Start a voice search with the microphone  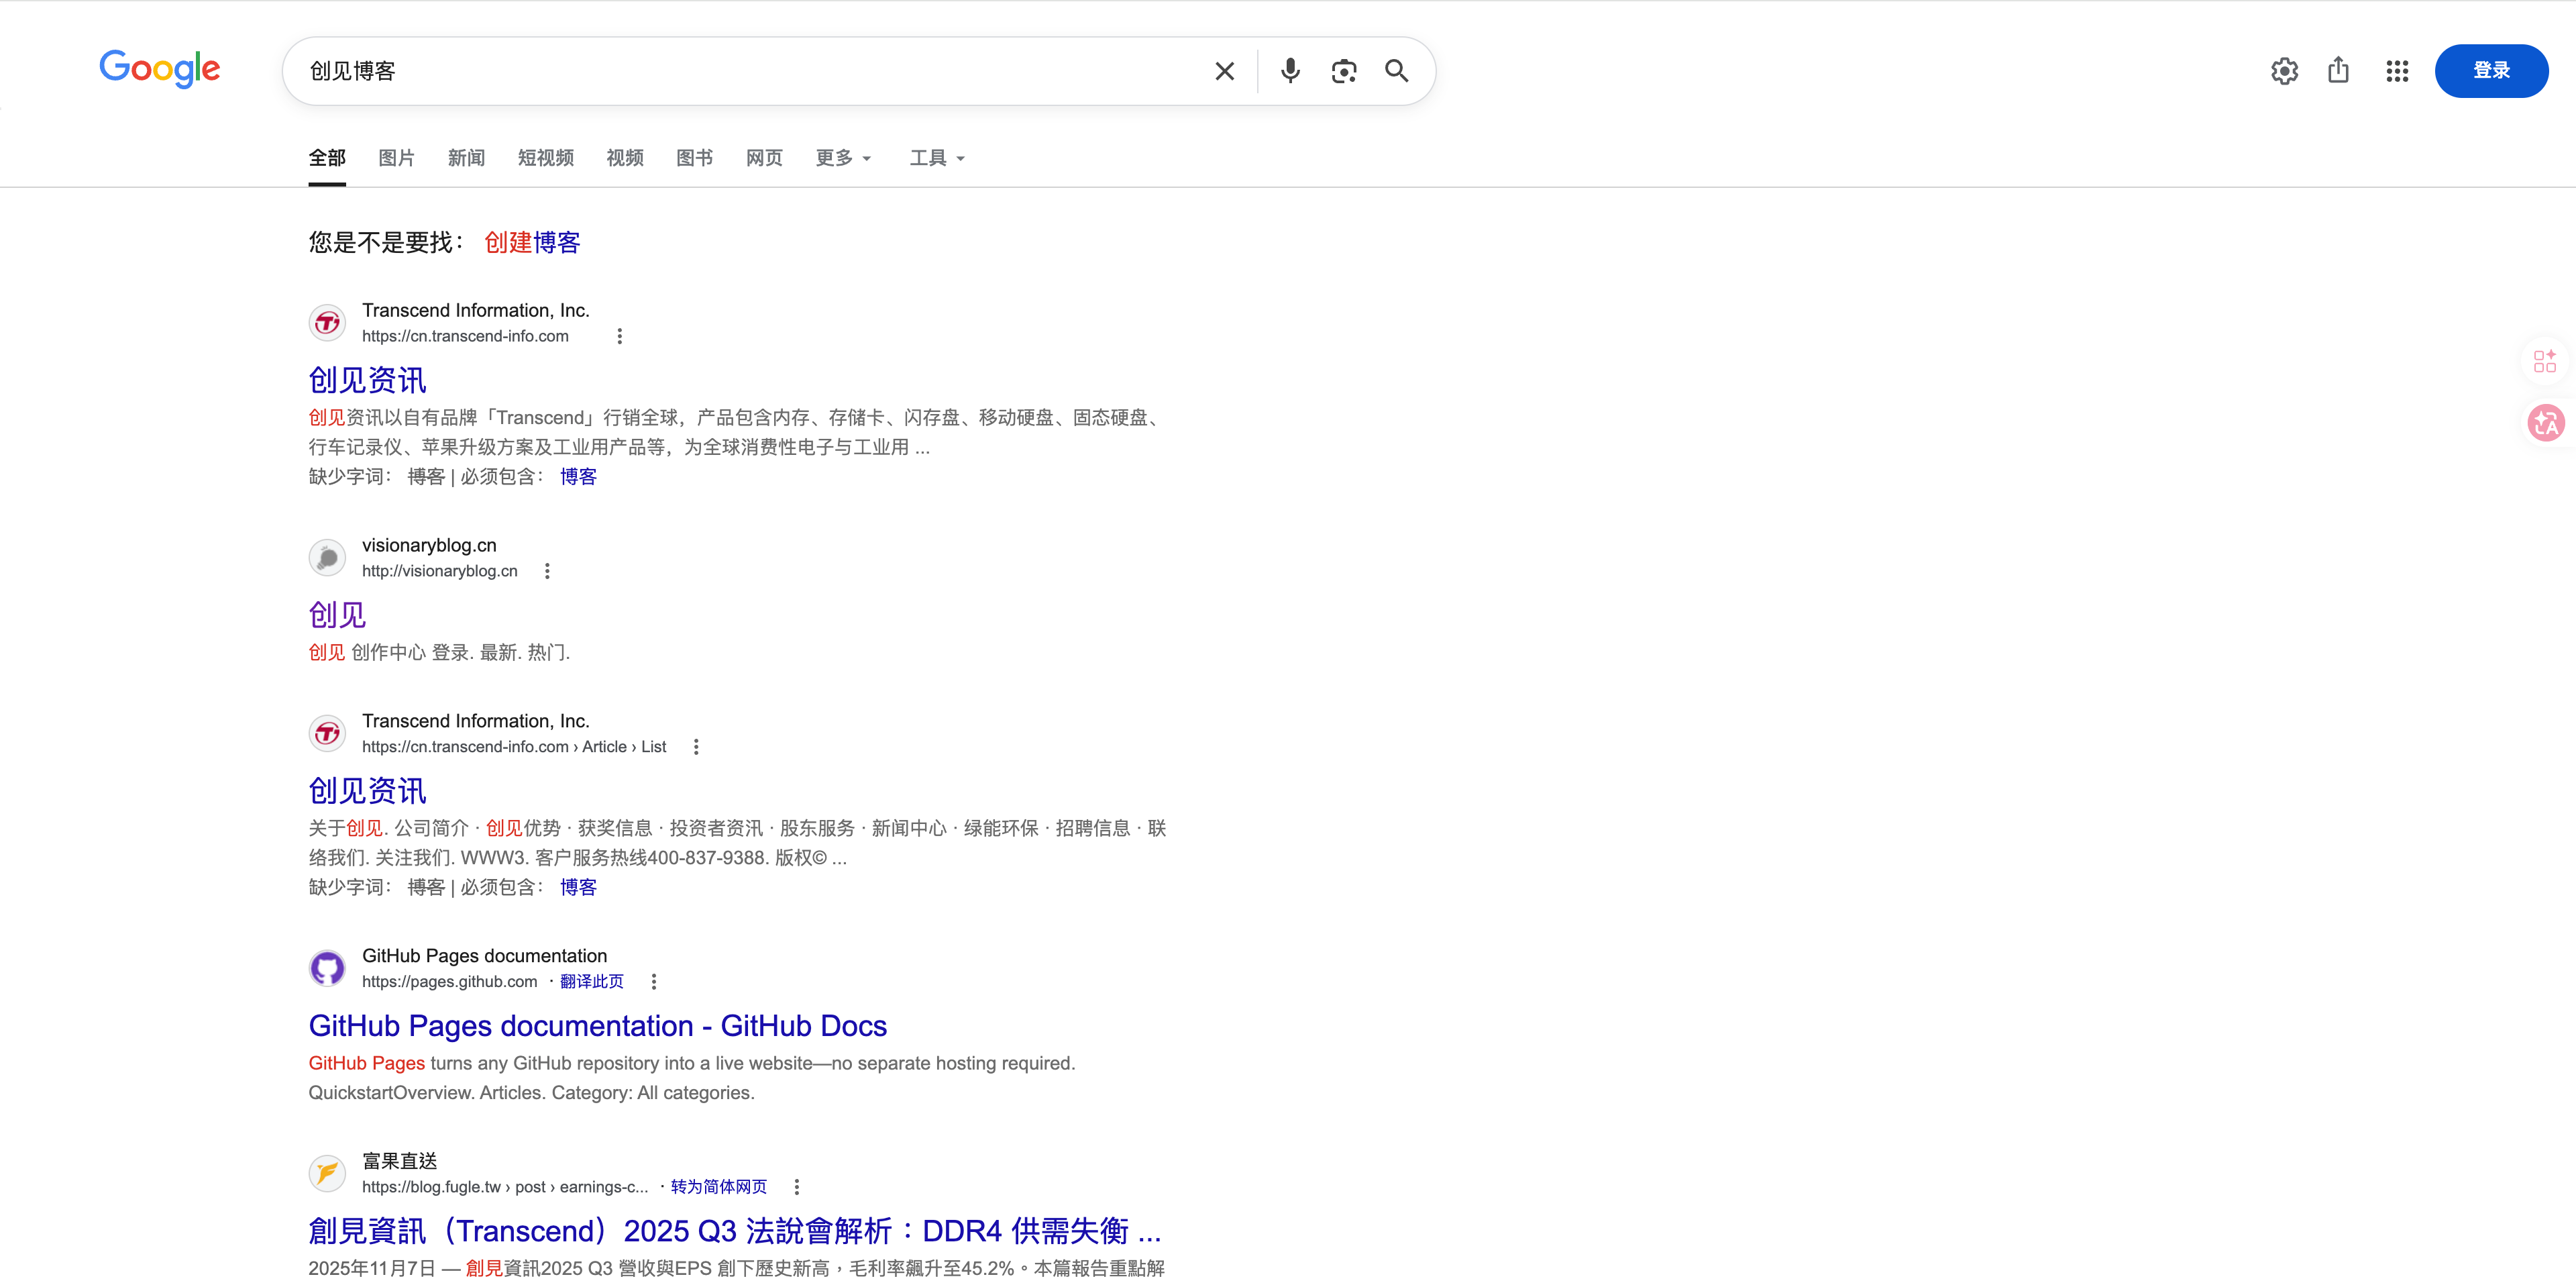tap(1290, 71)
